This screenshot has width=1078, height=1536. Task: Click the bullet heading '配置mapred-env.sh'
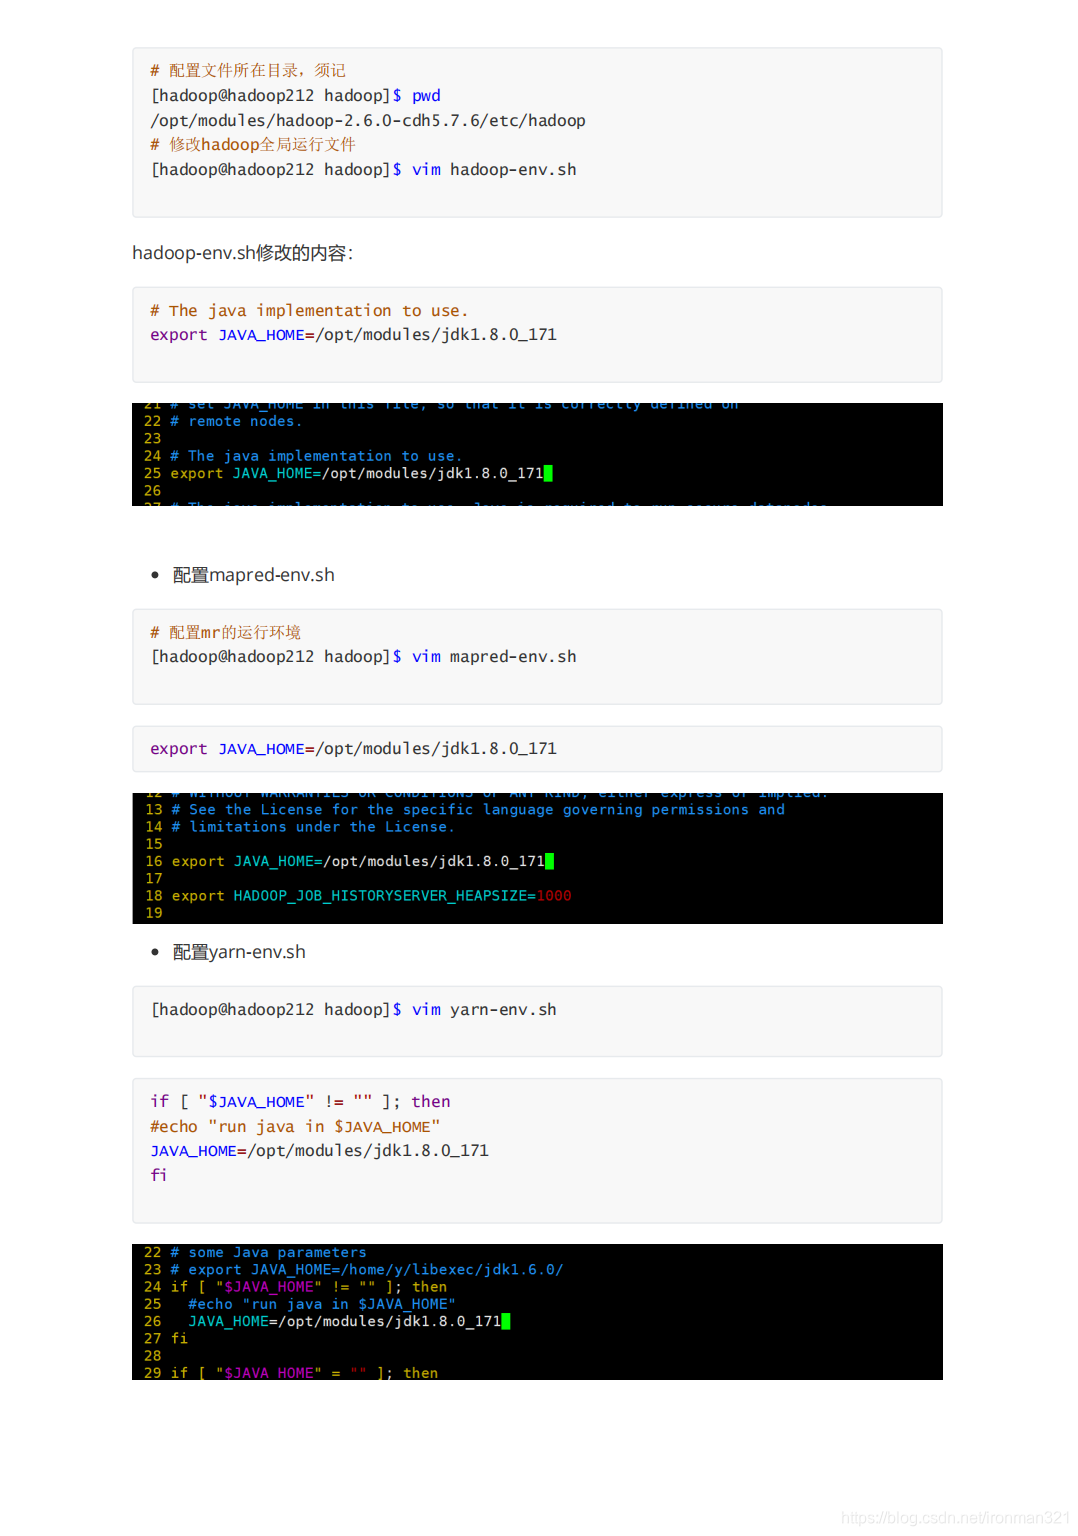254,575
